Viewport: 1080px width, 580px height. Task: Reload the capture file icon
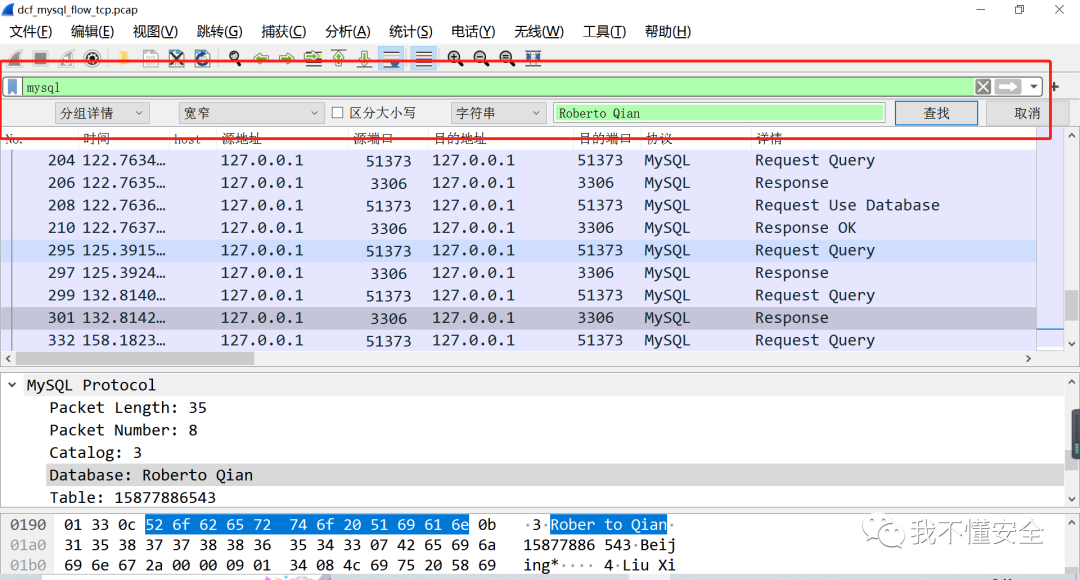click(x=202, y=59)
